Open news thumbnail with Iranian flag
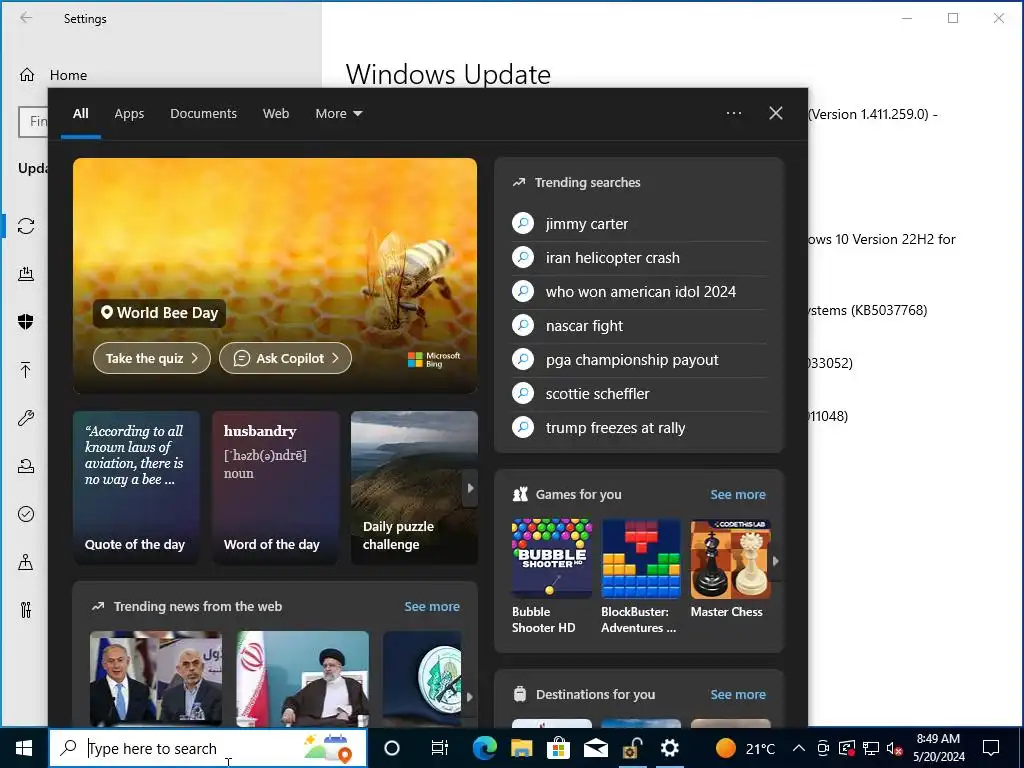The image size is (1024, 768). click(x=302, y=679)
